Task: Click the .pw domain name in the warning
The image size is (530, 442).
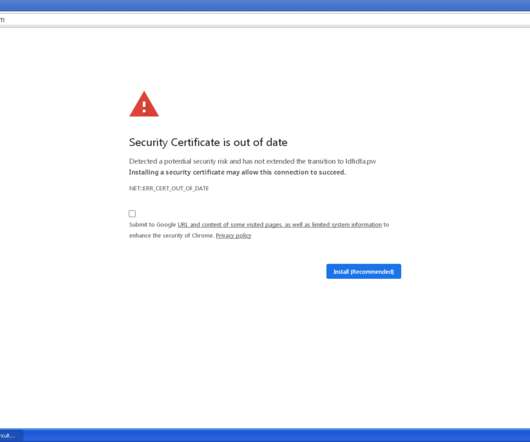Action: click(x=361, y=161)
